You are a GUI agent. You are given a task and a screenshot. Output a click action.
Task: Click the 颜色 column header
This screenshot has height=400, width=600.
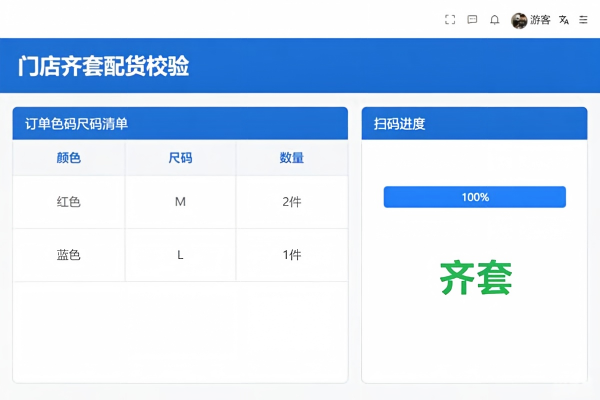[69, 158]
